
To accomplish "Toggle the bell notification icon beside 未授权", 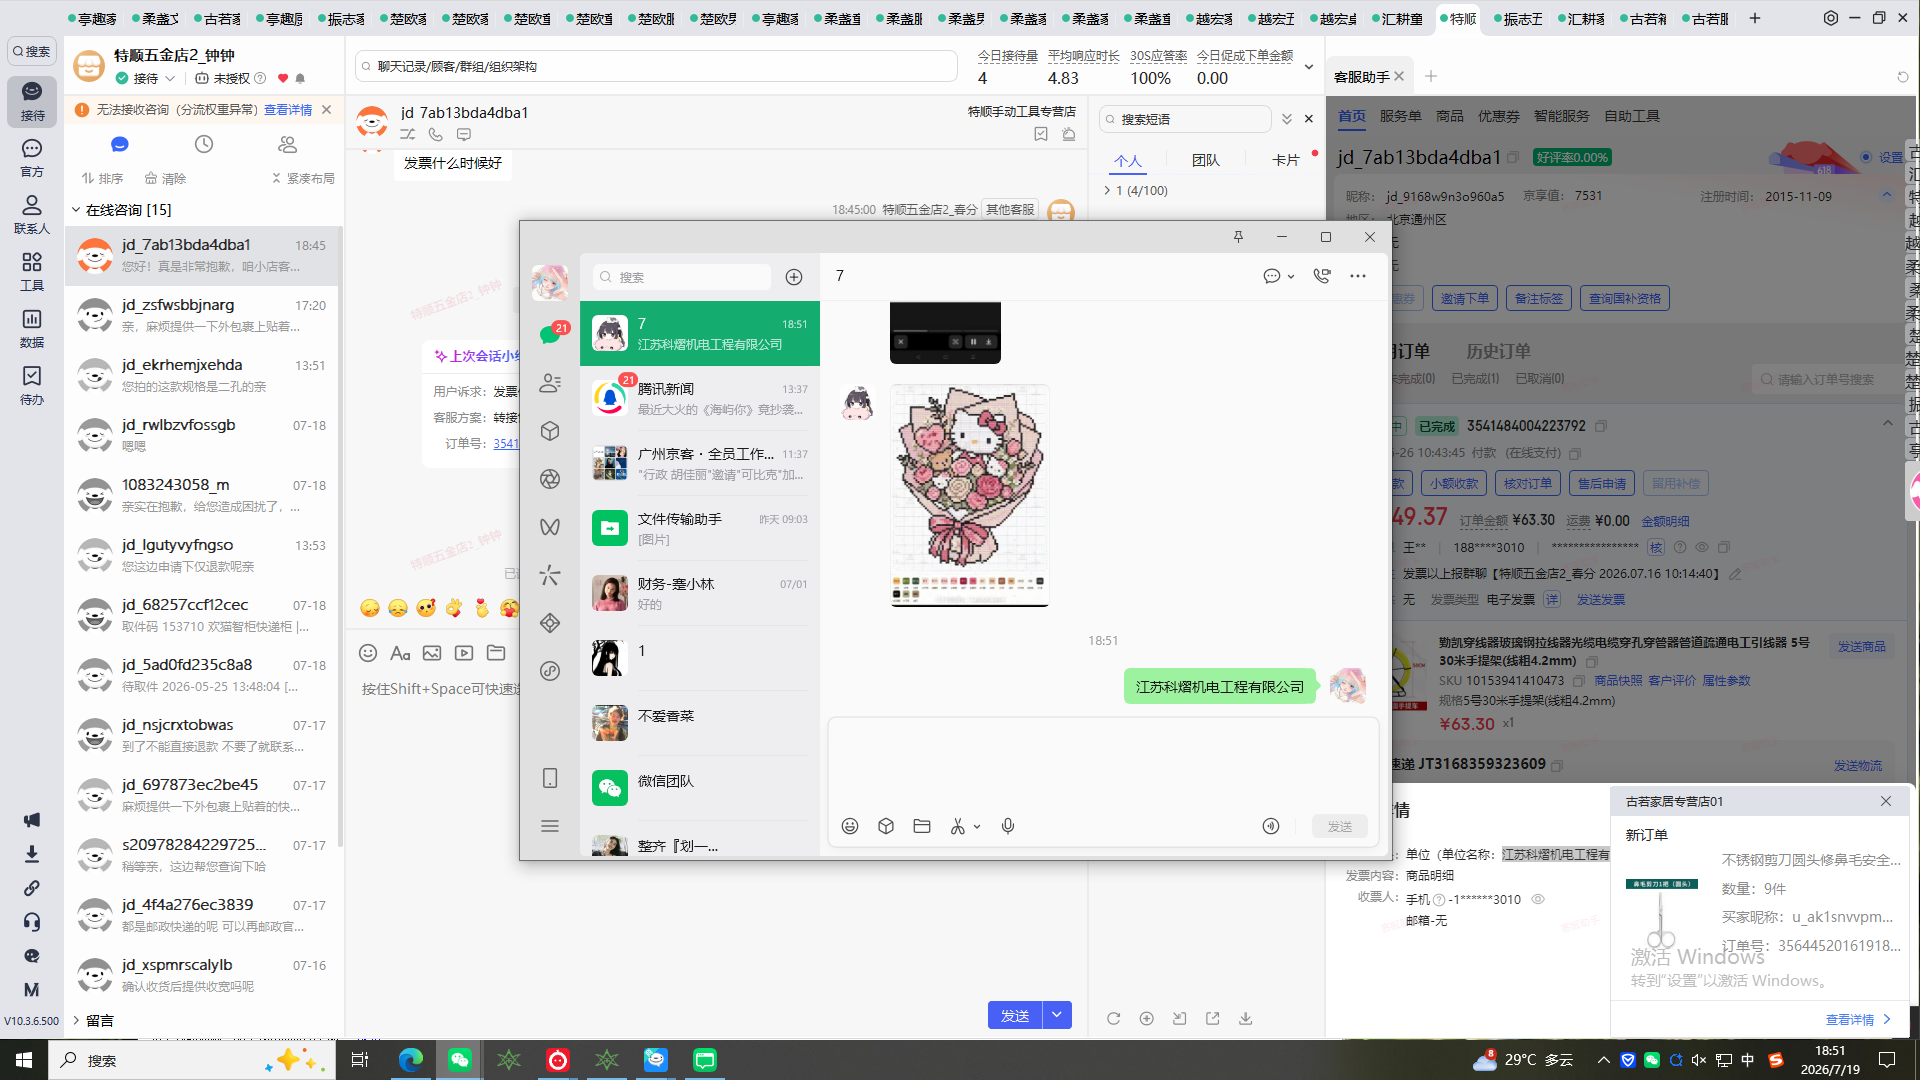I will pyautogui.click(x=300, y=78).
